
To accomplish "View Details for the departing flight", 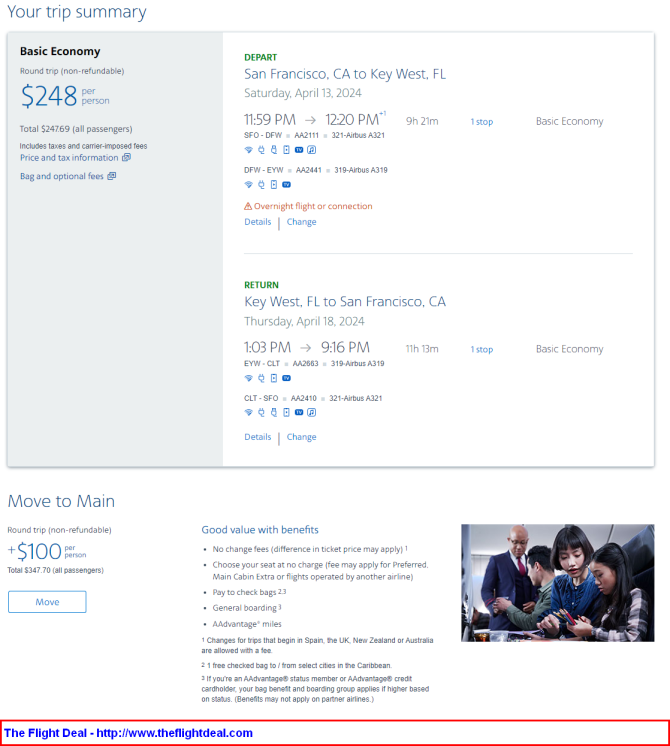I will pyautogui.click(x=257, y=222).
